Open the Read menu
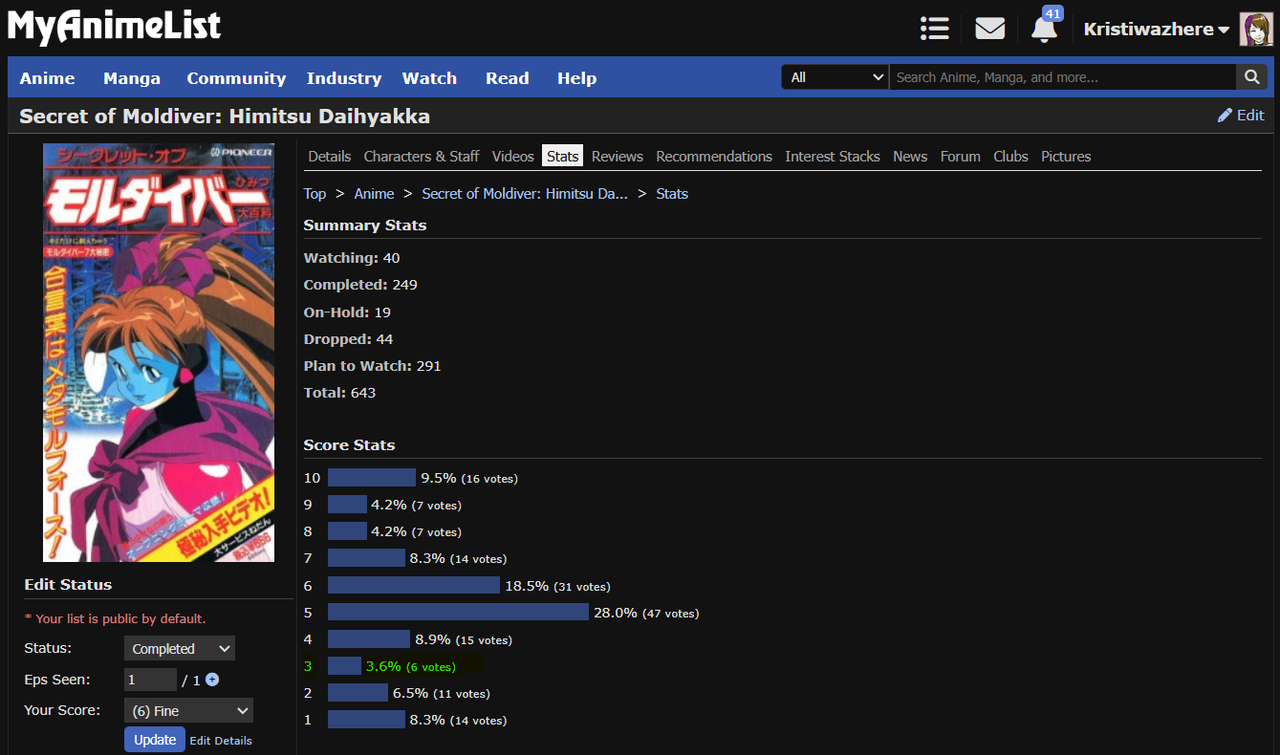 pos(507,78)
